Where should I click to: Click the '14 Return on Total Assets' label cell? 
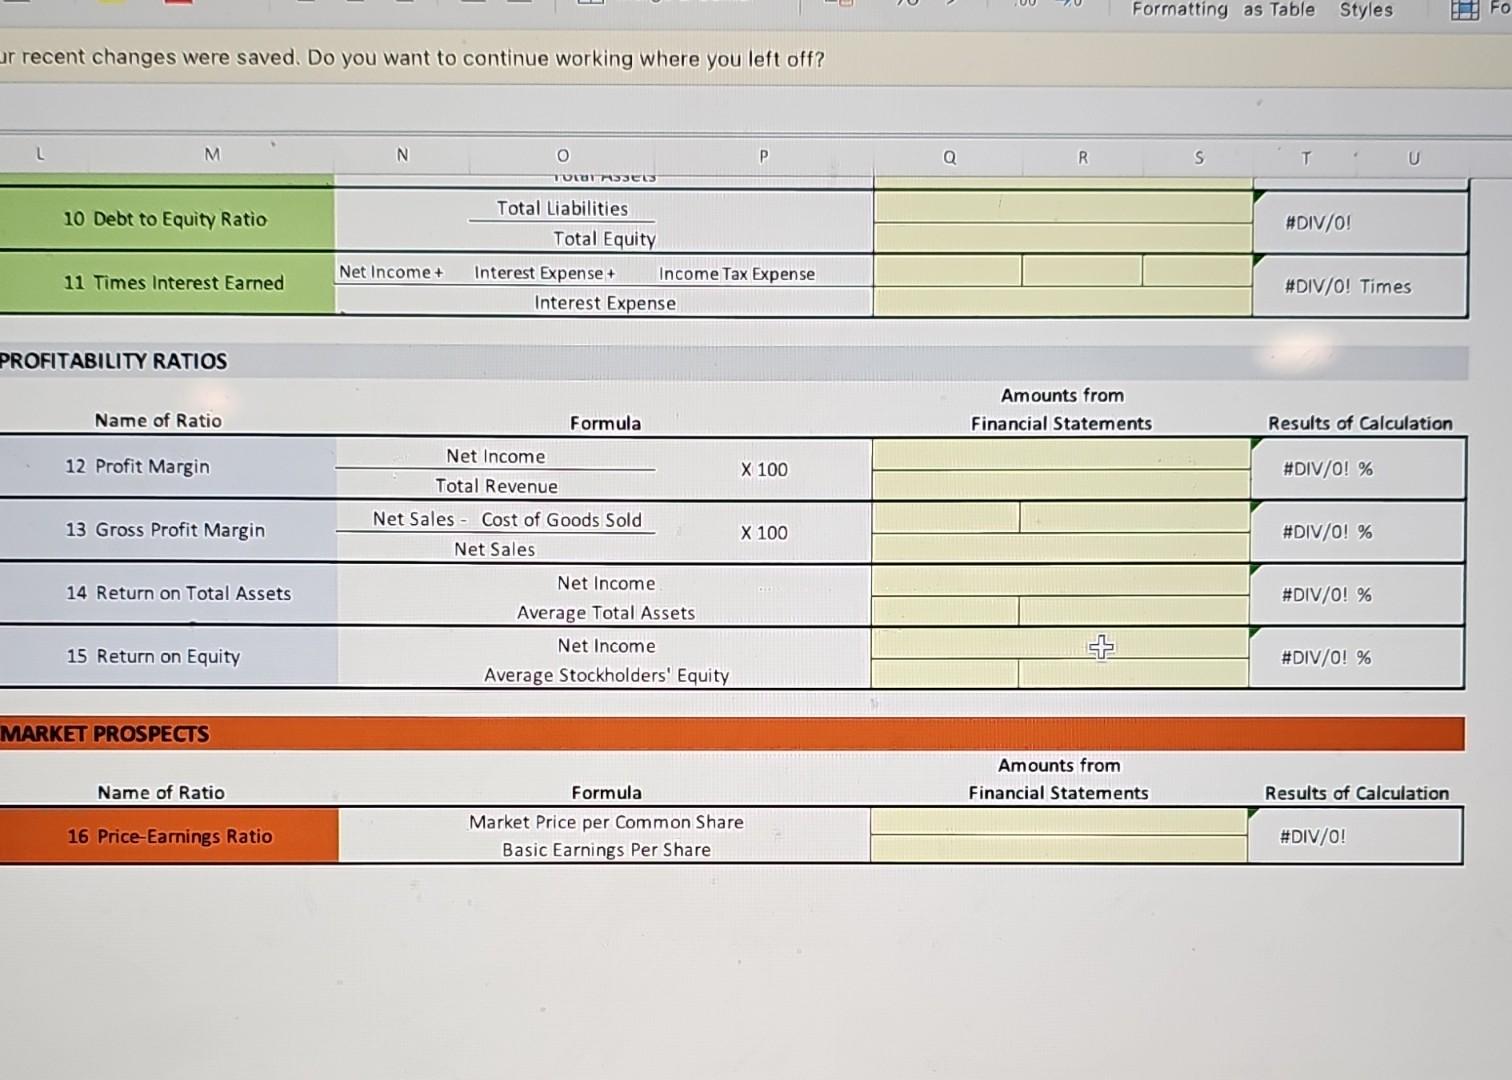168,593
